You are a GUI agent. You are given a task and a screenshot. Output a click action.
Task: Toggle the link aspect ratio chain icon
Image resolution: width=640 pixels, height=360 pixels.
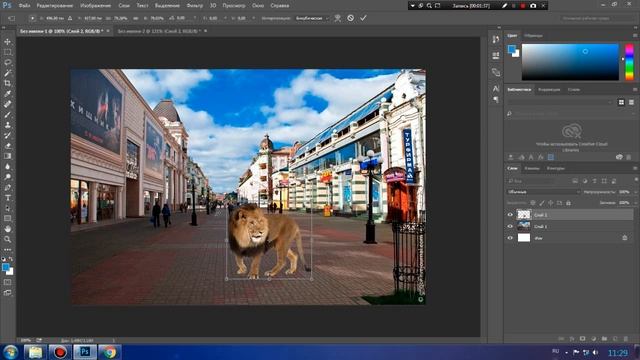point(136,18)
